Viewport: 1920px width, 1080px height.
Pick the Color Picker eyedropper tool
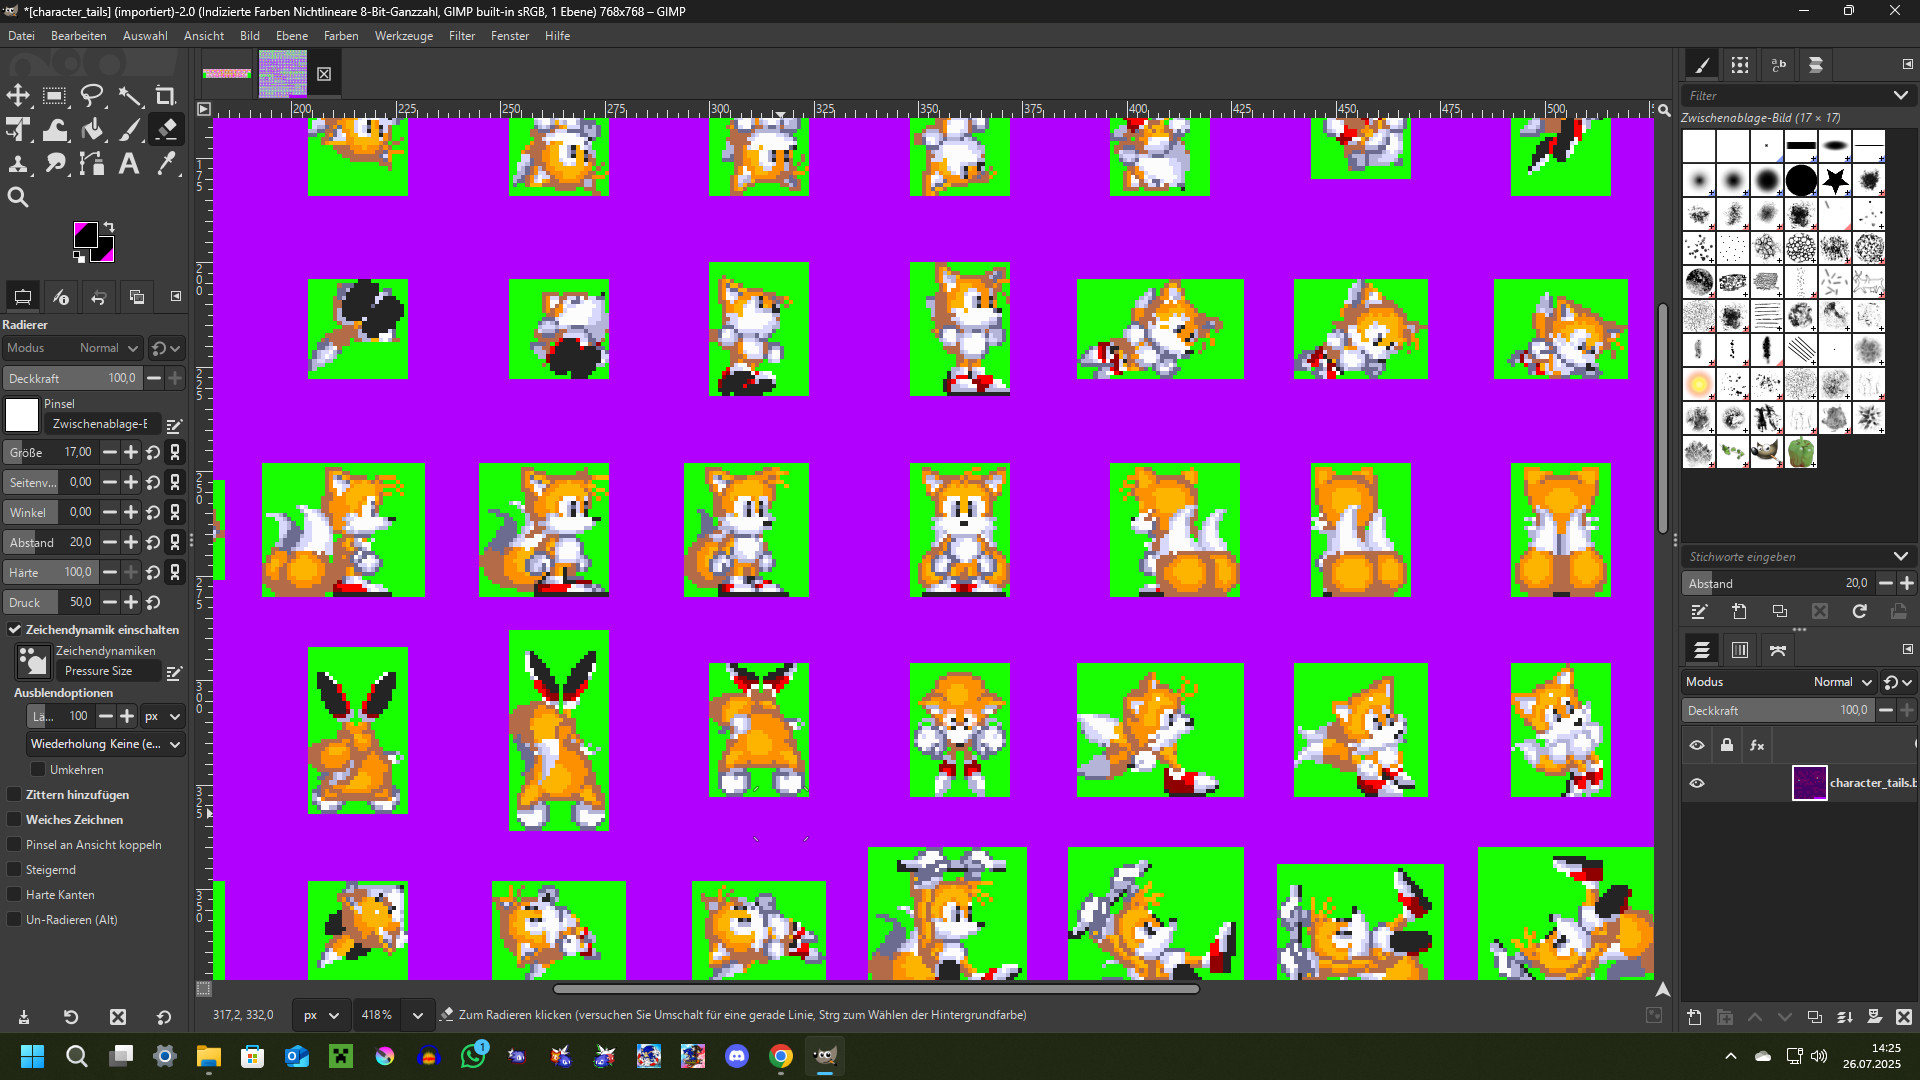click(166, 163)
